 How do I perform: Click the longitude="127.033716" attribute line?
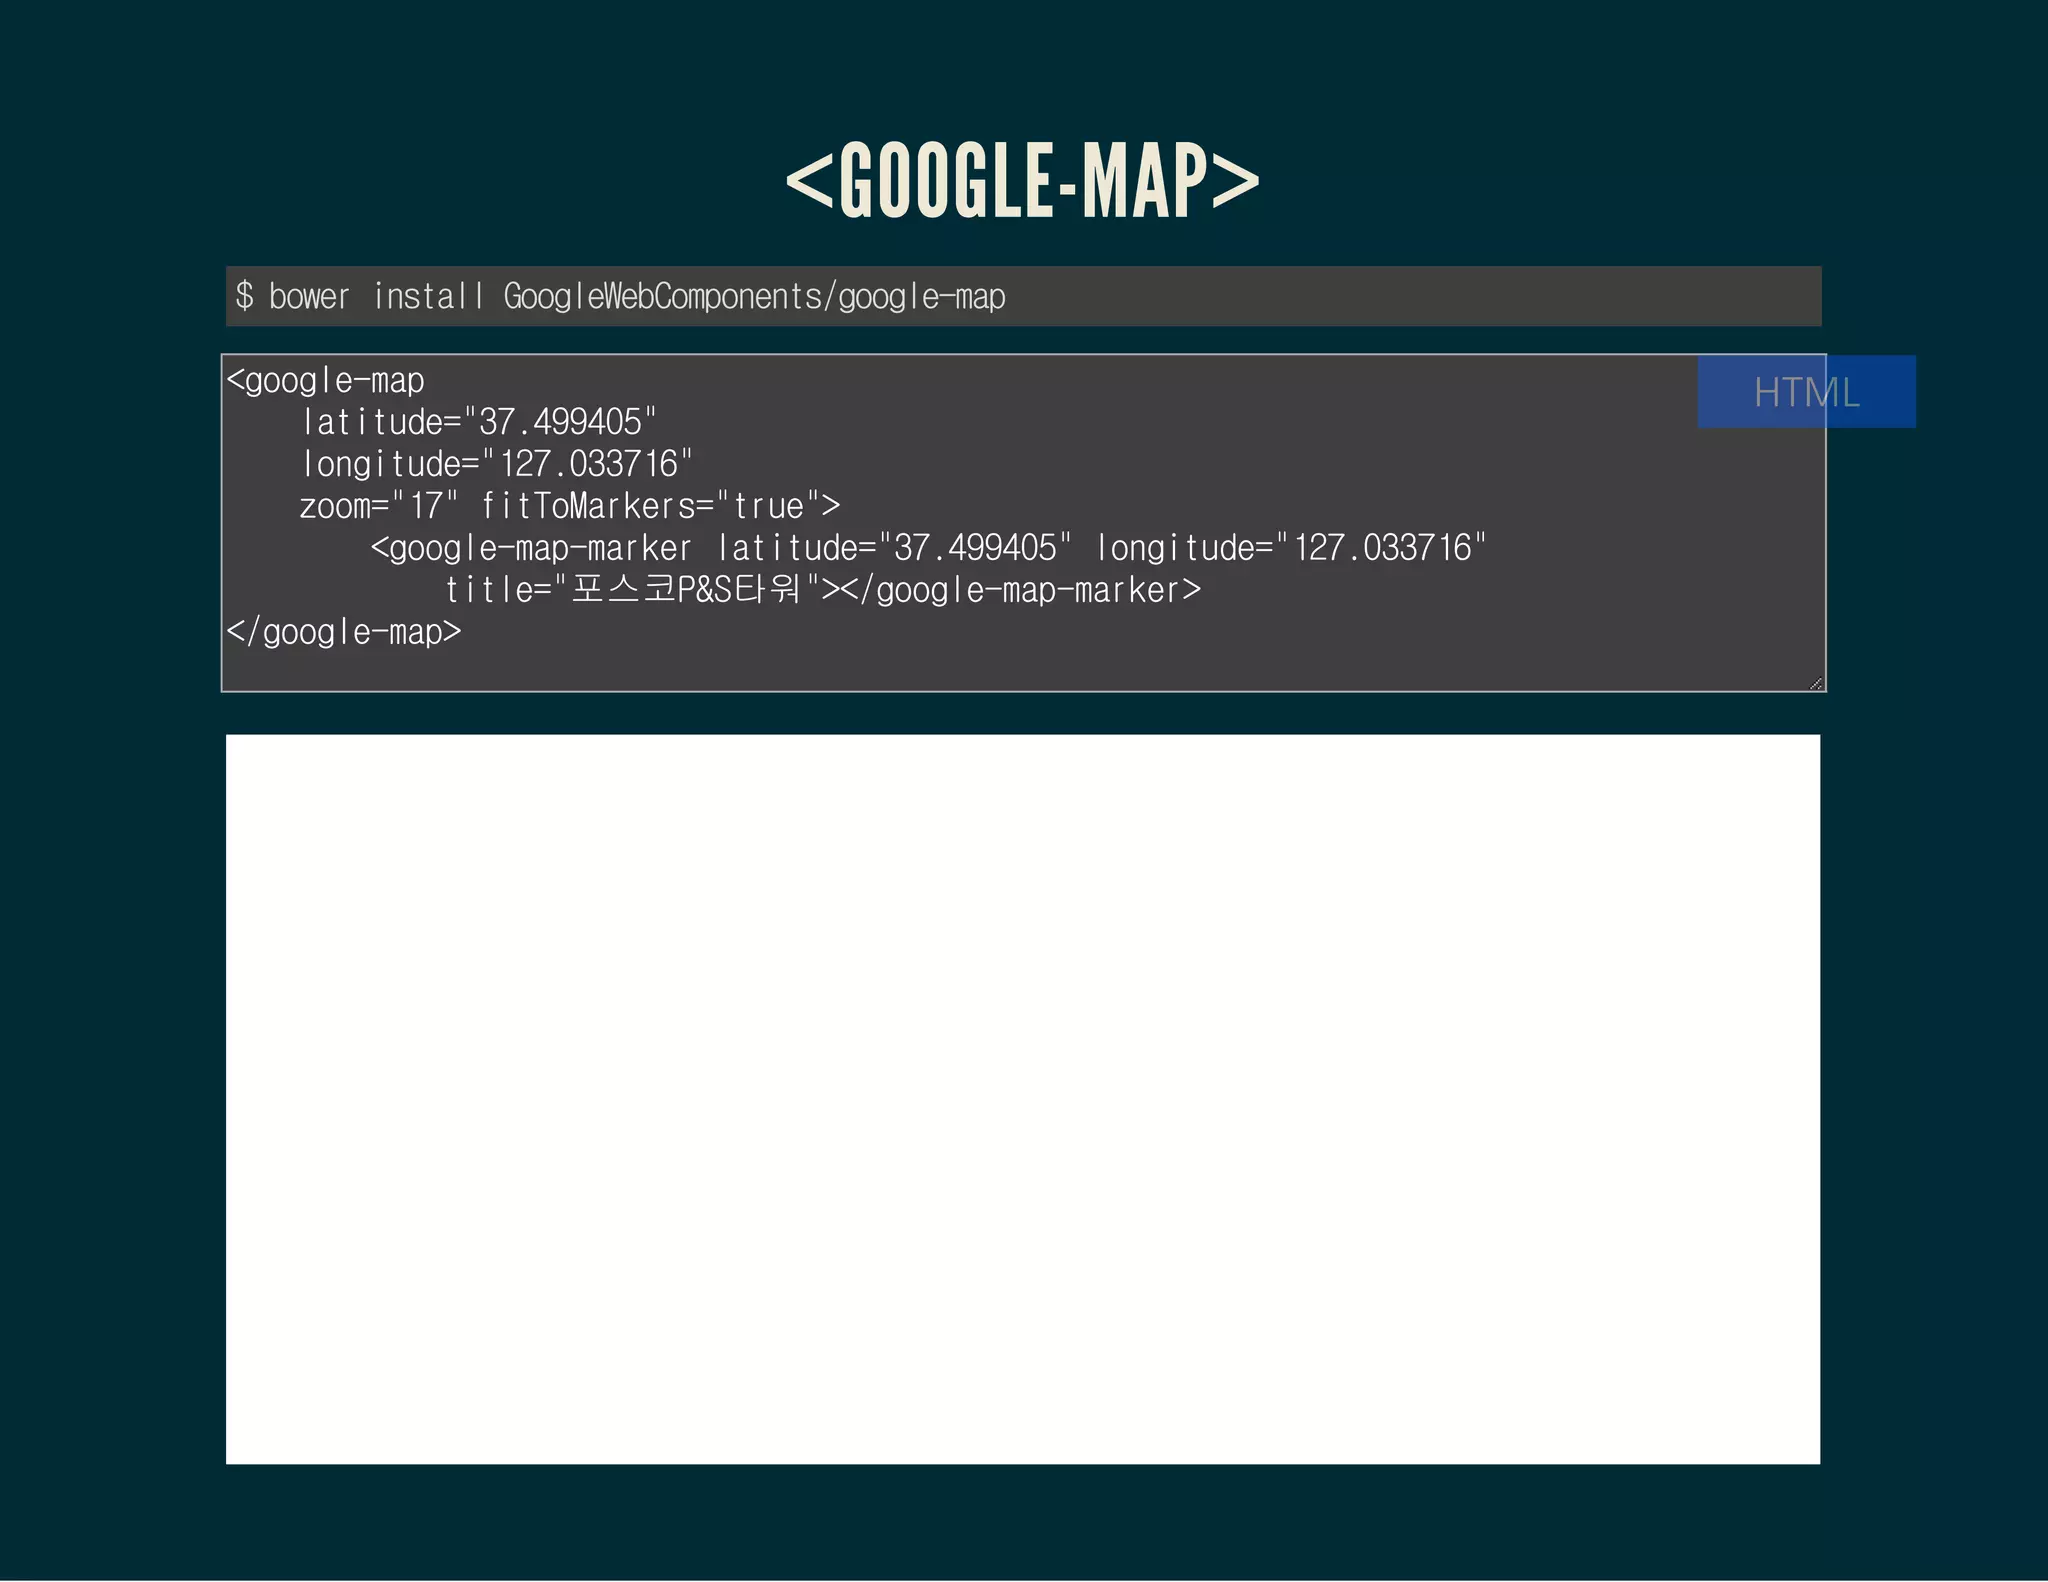click(x=497, y=464)
